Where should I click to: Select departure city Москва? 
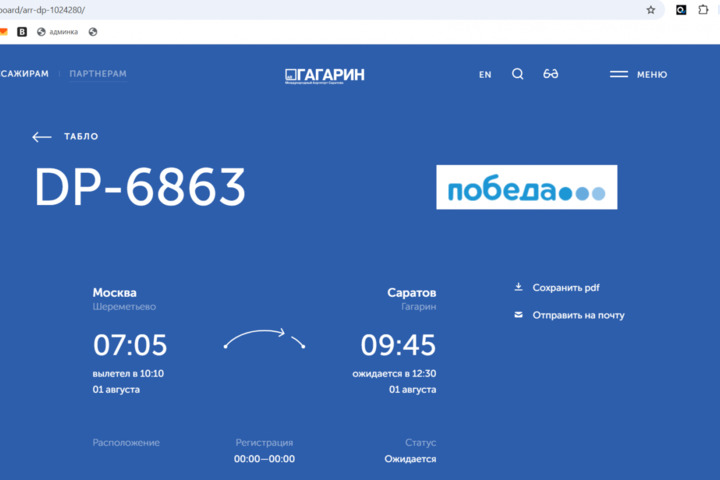pyautogui.click(x=114, y=293)
